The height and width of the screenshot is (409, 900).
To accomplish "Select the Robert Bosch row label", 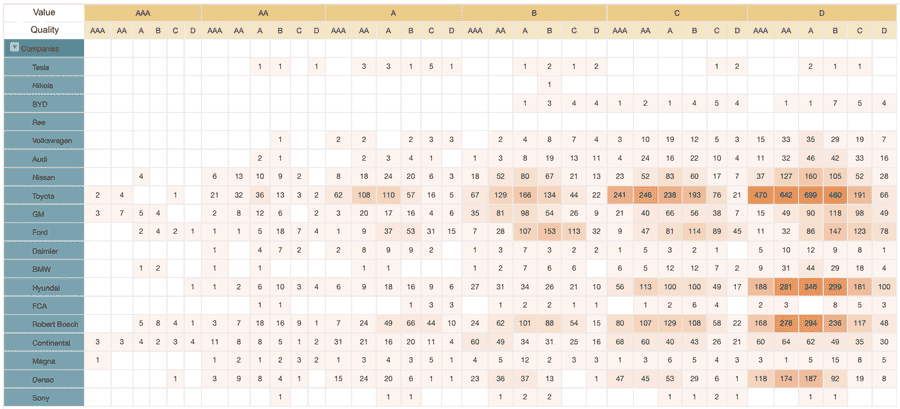I will point(44,324).
